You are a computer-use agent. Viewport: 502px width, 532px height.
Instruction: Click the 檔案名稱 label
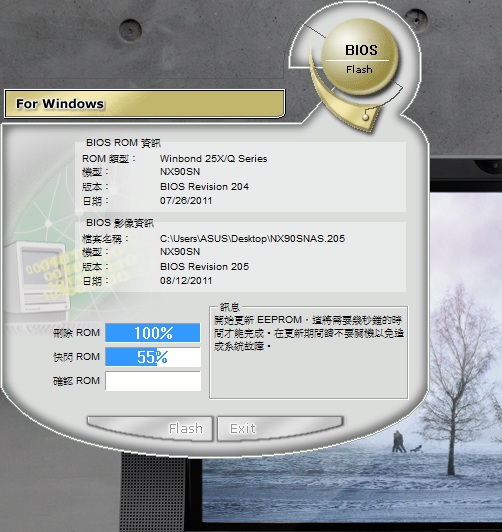(x=105, y=239)
